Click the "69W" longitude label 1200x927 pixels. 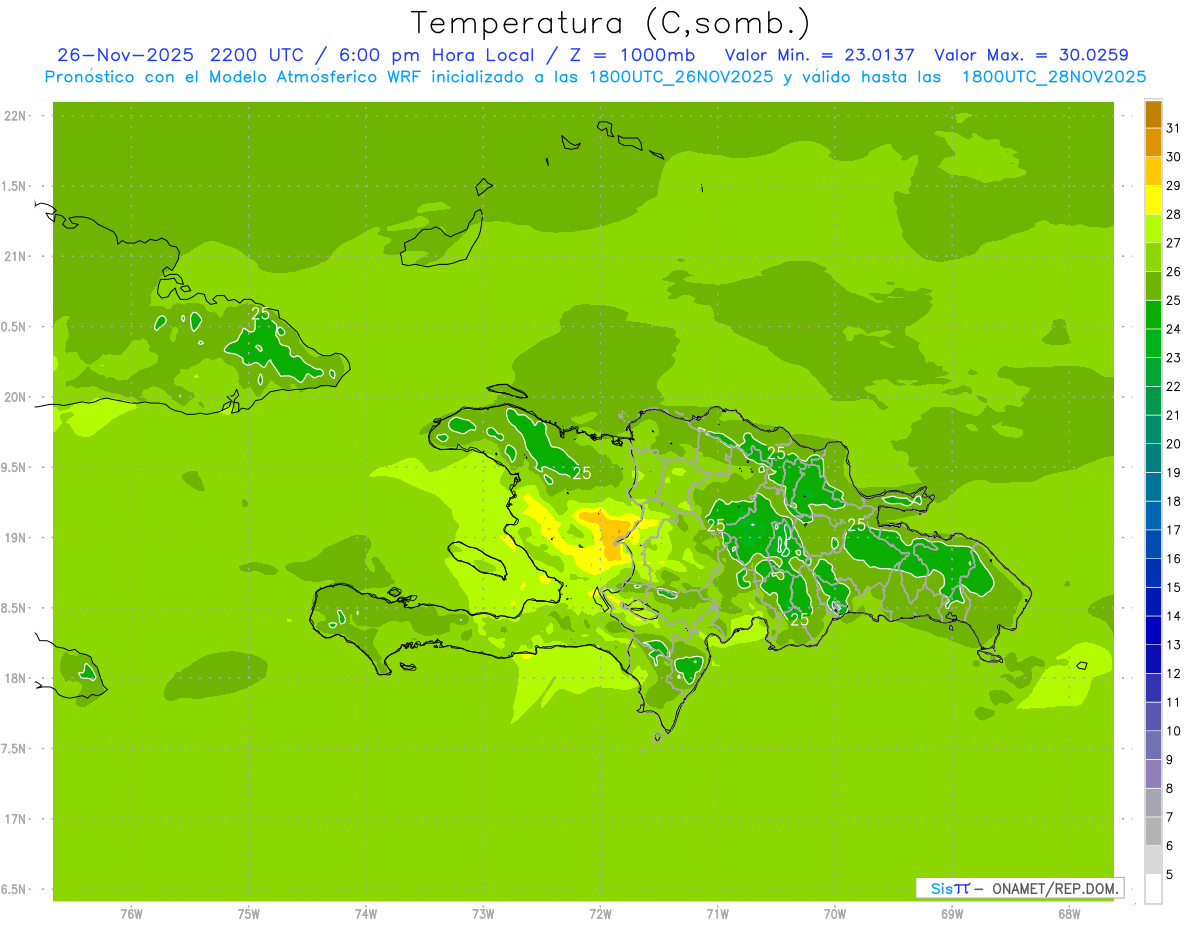952,914
